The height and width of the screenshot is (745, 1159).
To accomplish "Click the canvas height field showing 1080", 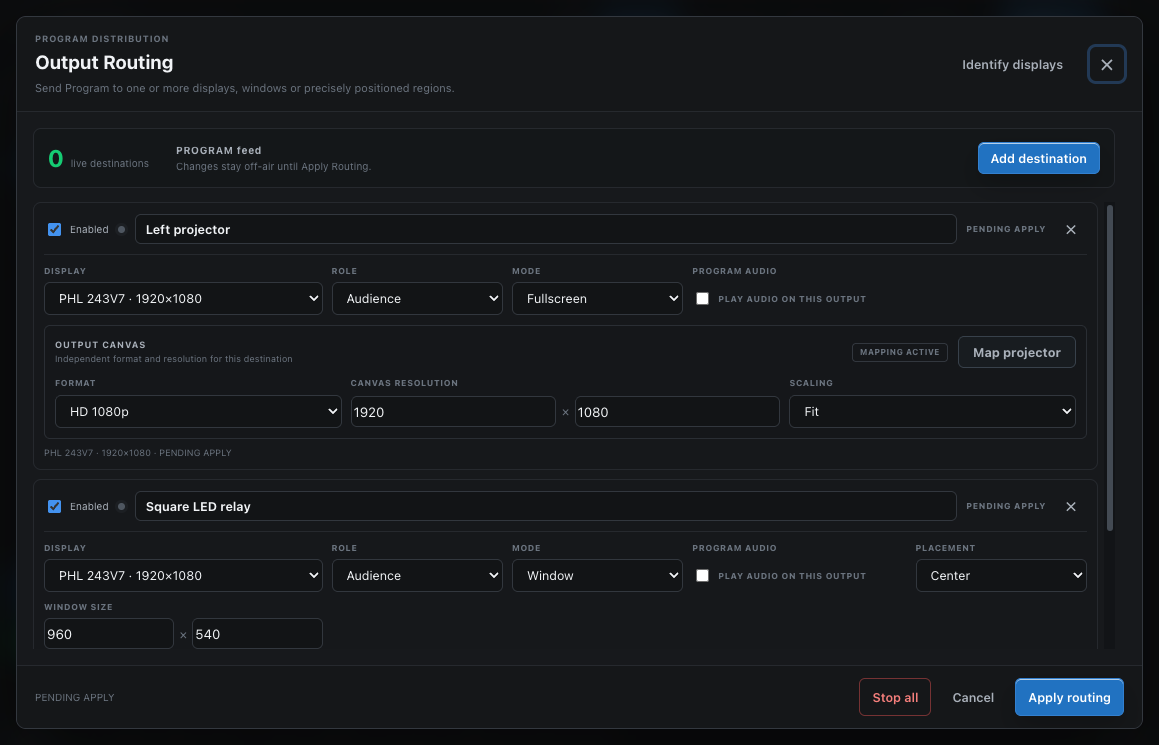I will point(677,412).
